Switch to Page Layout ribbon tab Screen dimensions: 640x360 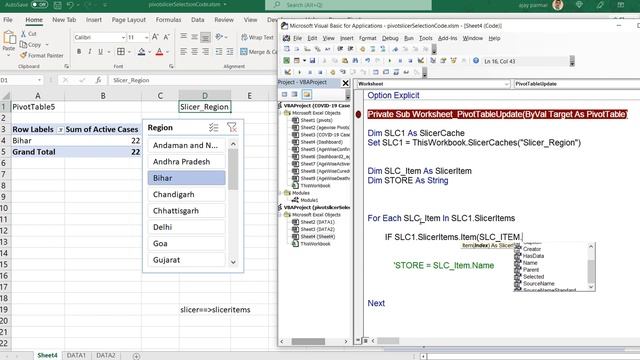point(129,20)
